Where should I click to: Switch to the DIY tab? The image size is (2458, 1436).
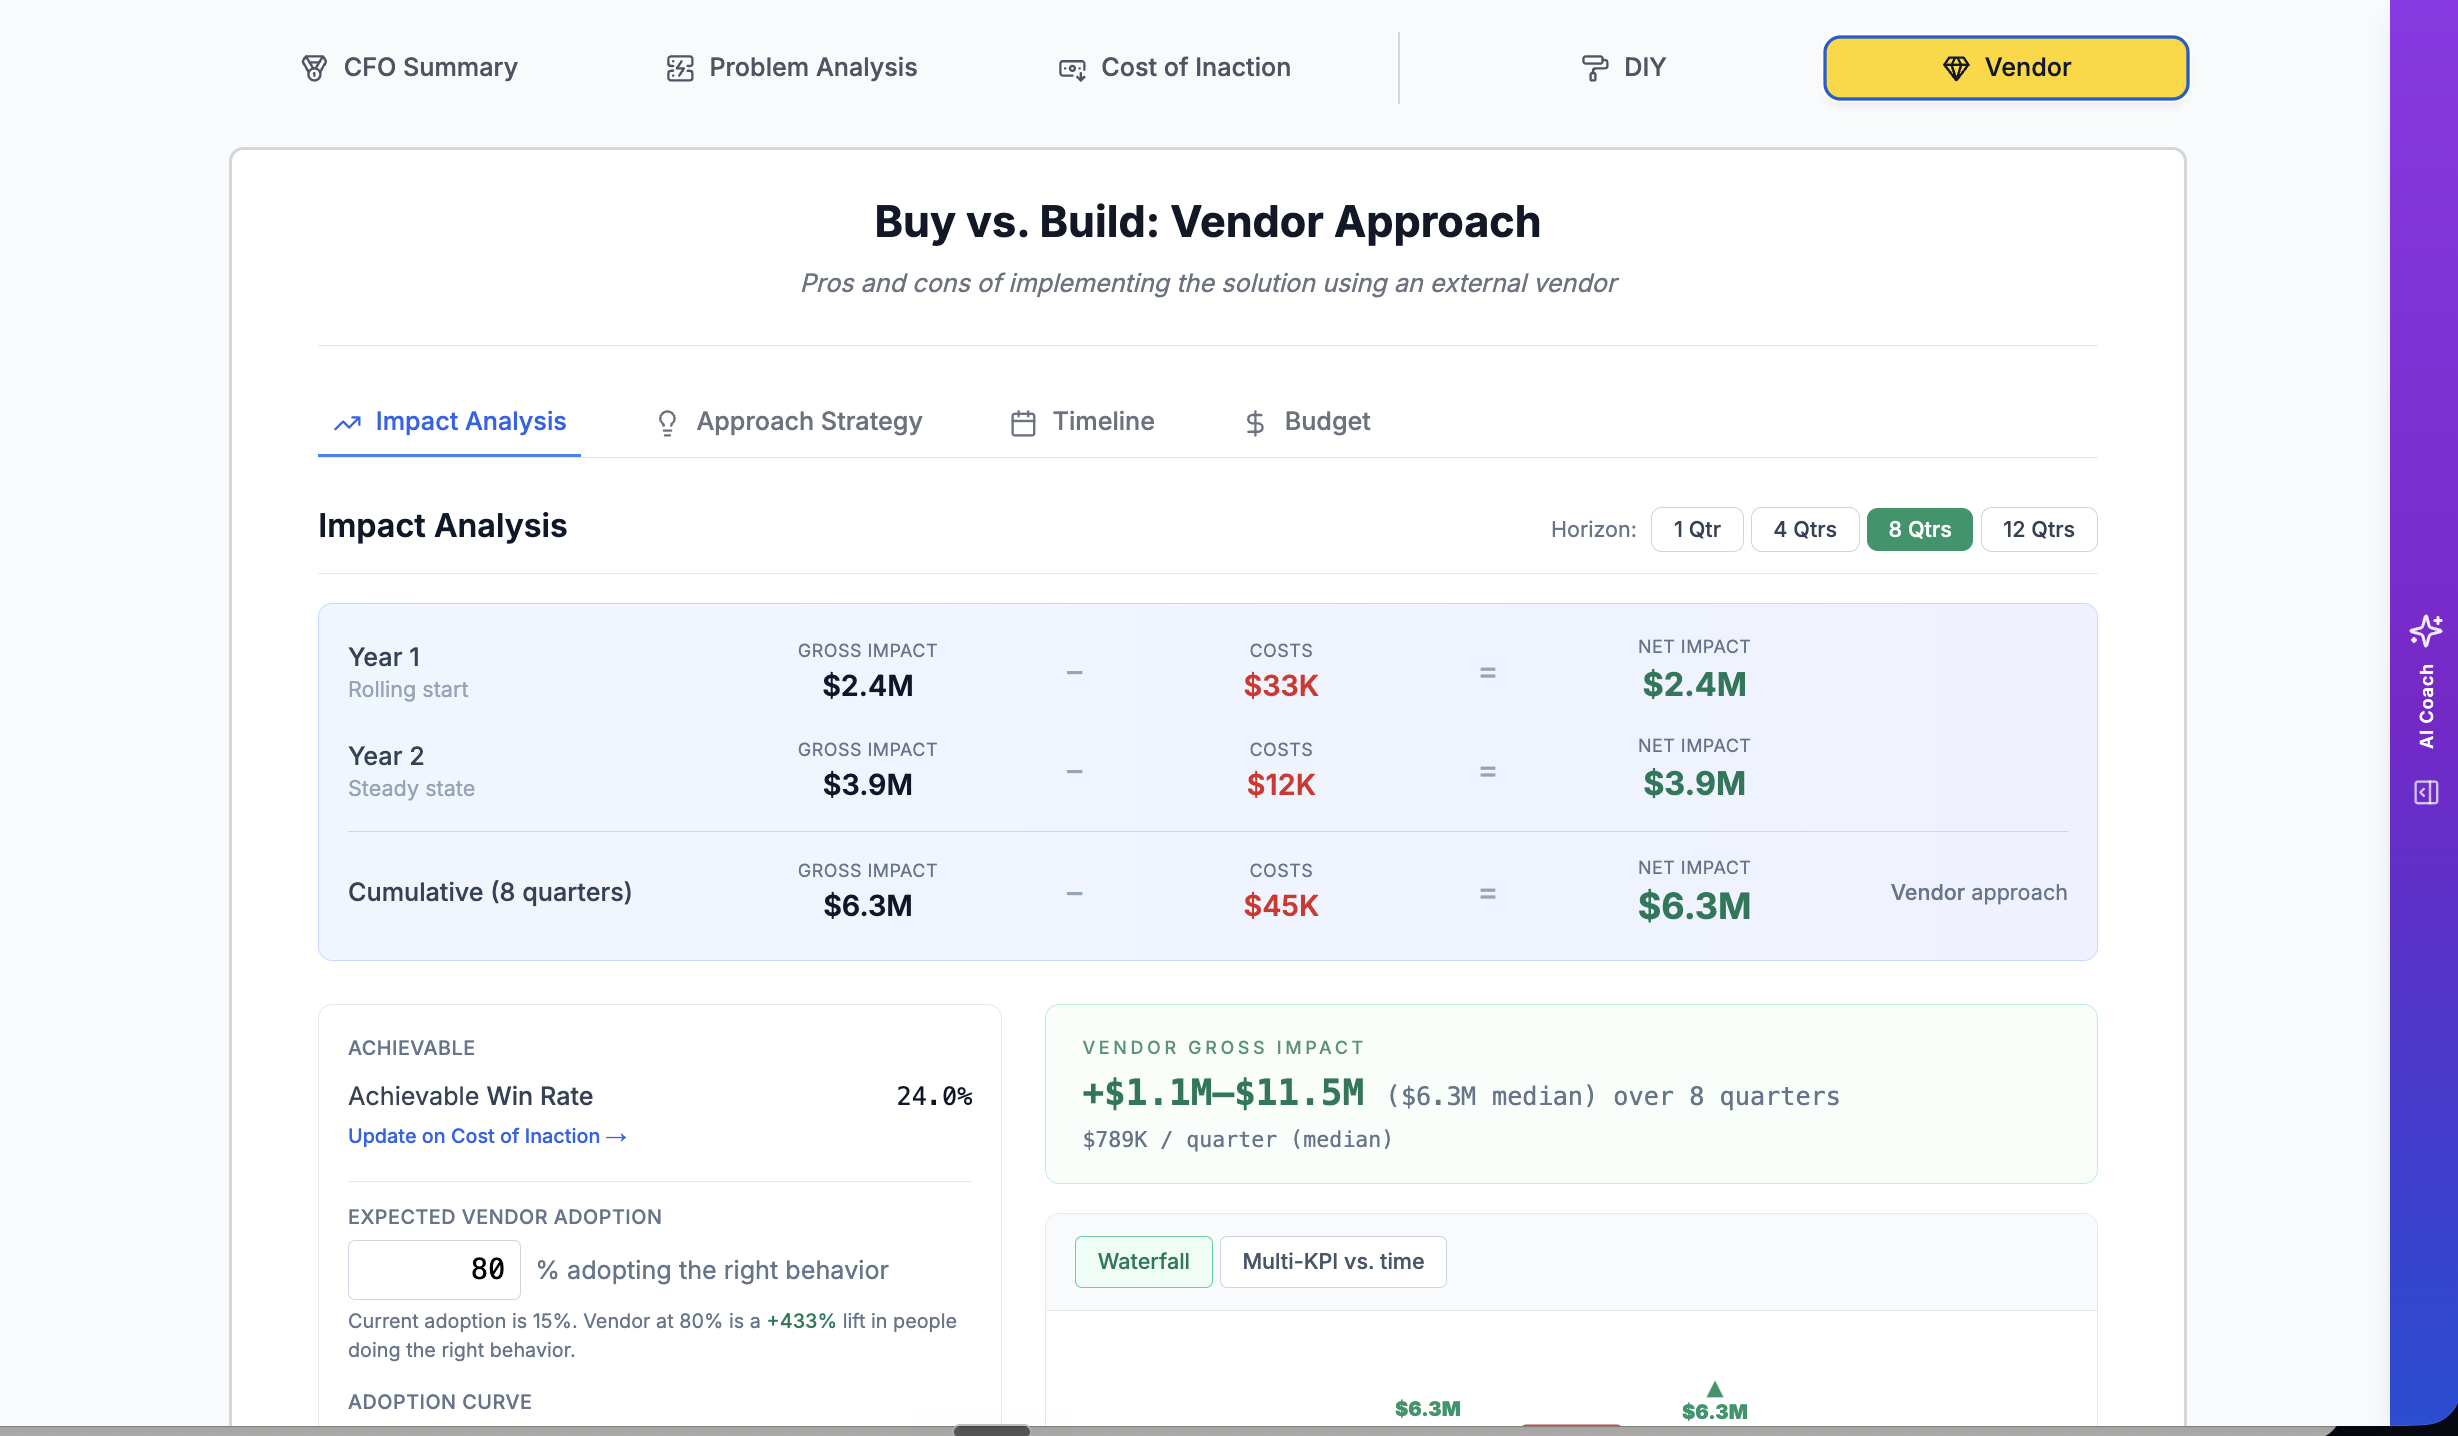click(1623, 67)
